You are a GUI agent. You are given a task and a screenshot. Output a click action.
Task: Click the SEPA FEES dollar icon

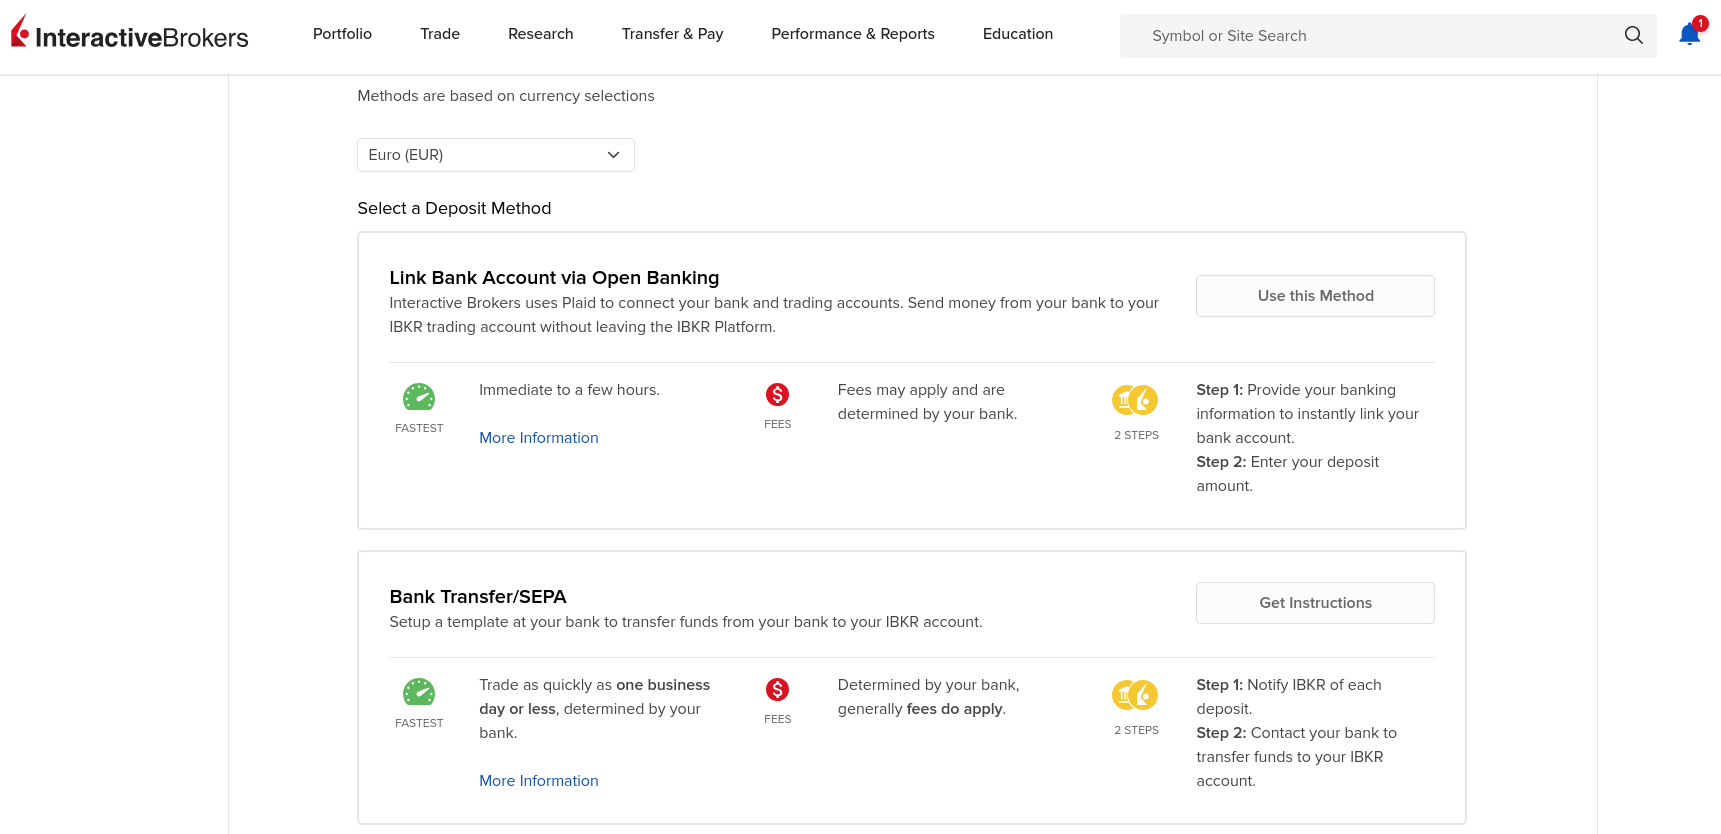pos(777,689)
